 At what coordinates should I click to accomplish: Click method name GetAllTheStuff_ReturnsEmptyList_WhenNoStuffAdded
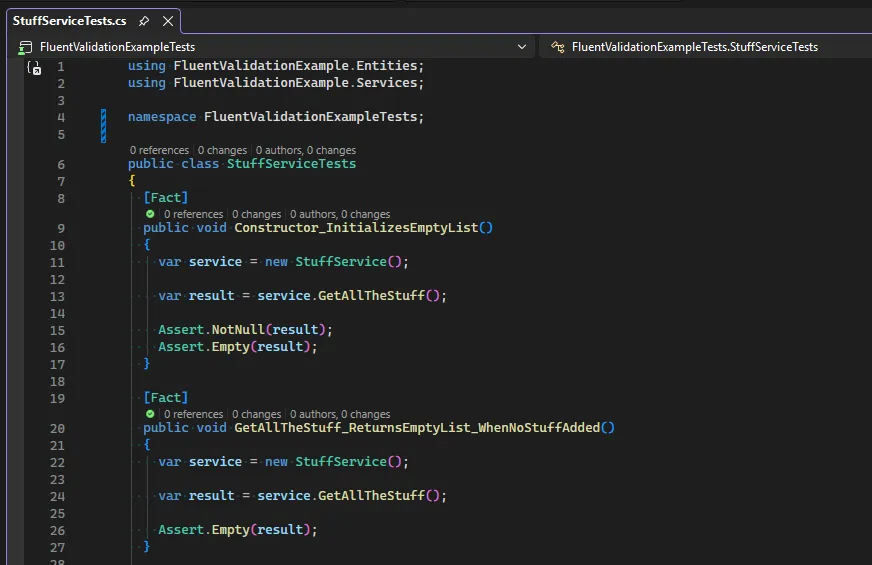(417, 428)
